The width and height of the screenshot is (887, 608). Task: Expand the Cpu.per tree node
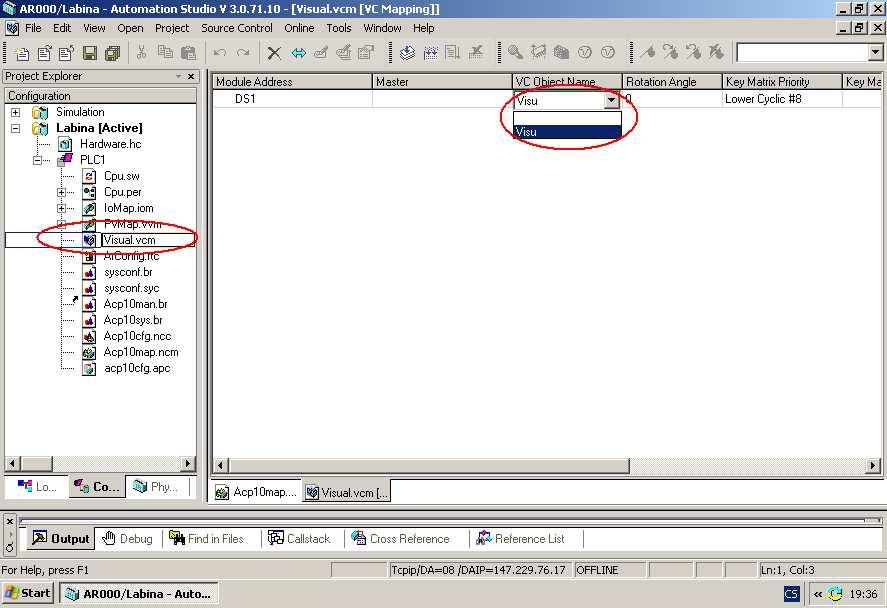[61, 192]
